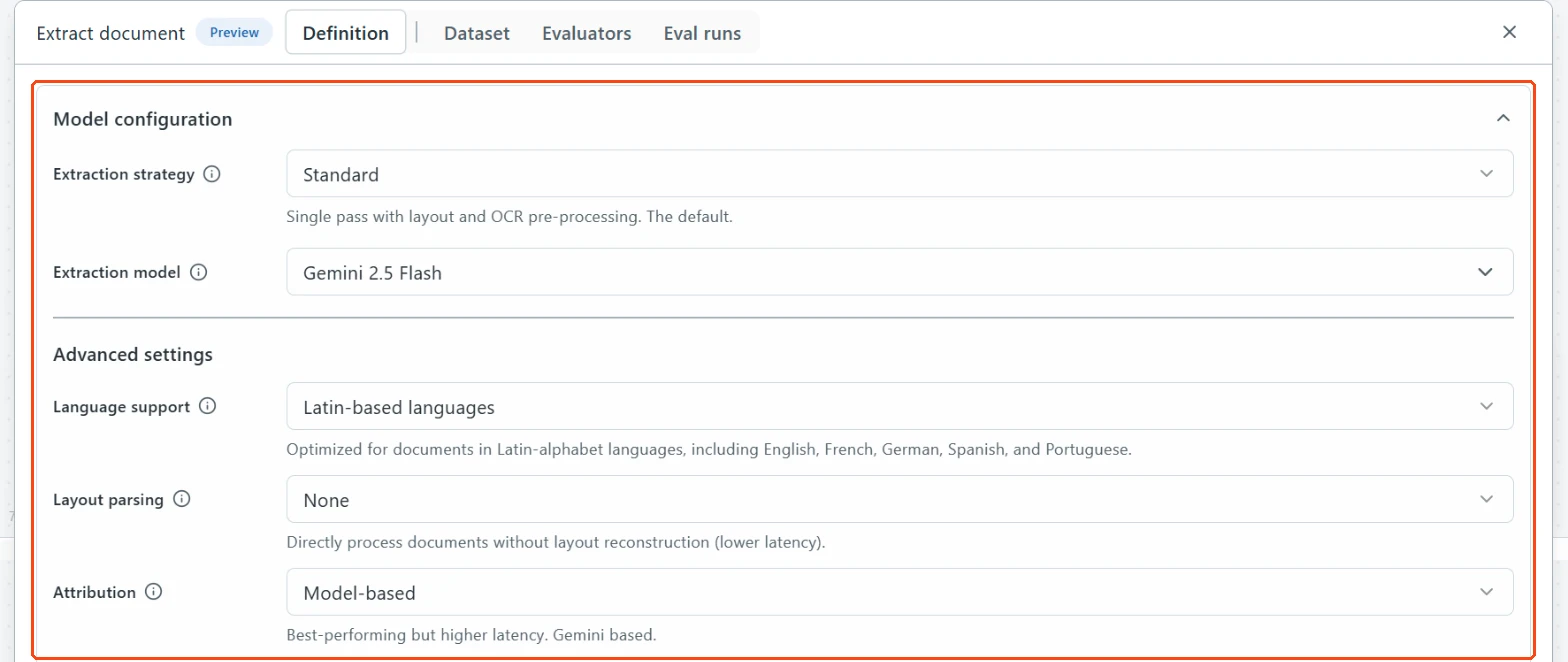The image size is (1568, 662).
Task: Show info for Extraction model
Action: click(198, 272)
